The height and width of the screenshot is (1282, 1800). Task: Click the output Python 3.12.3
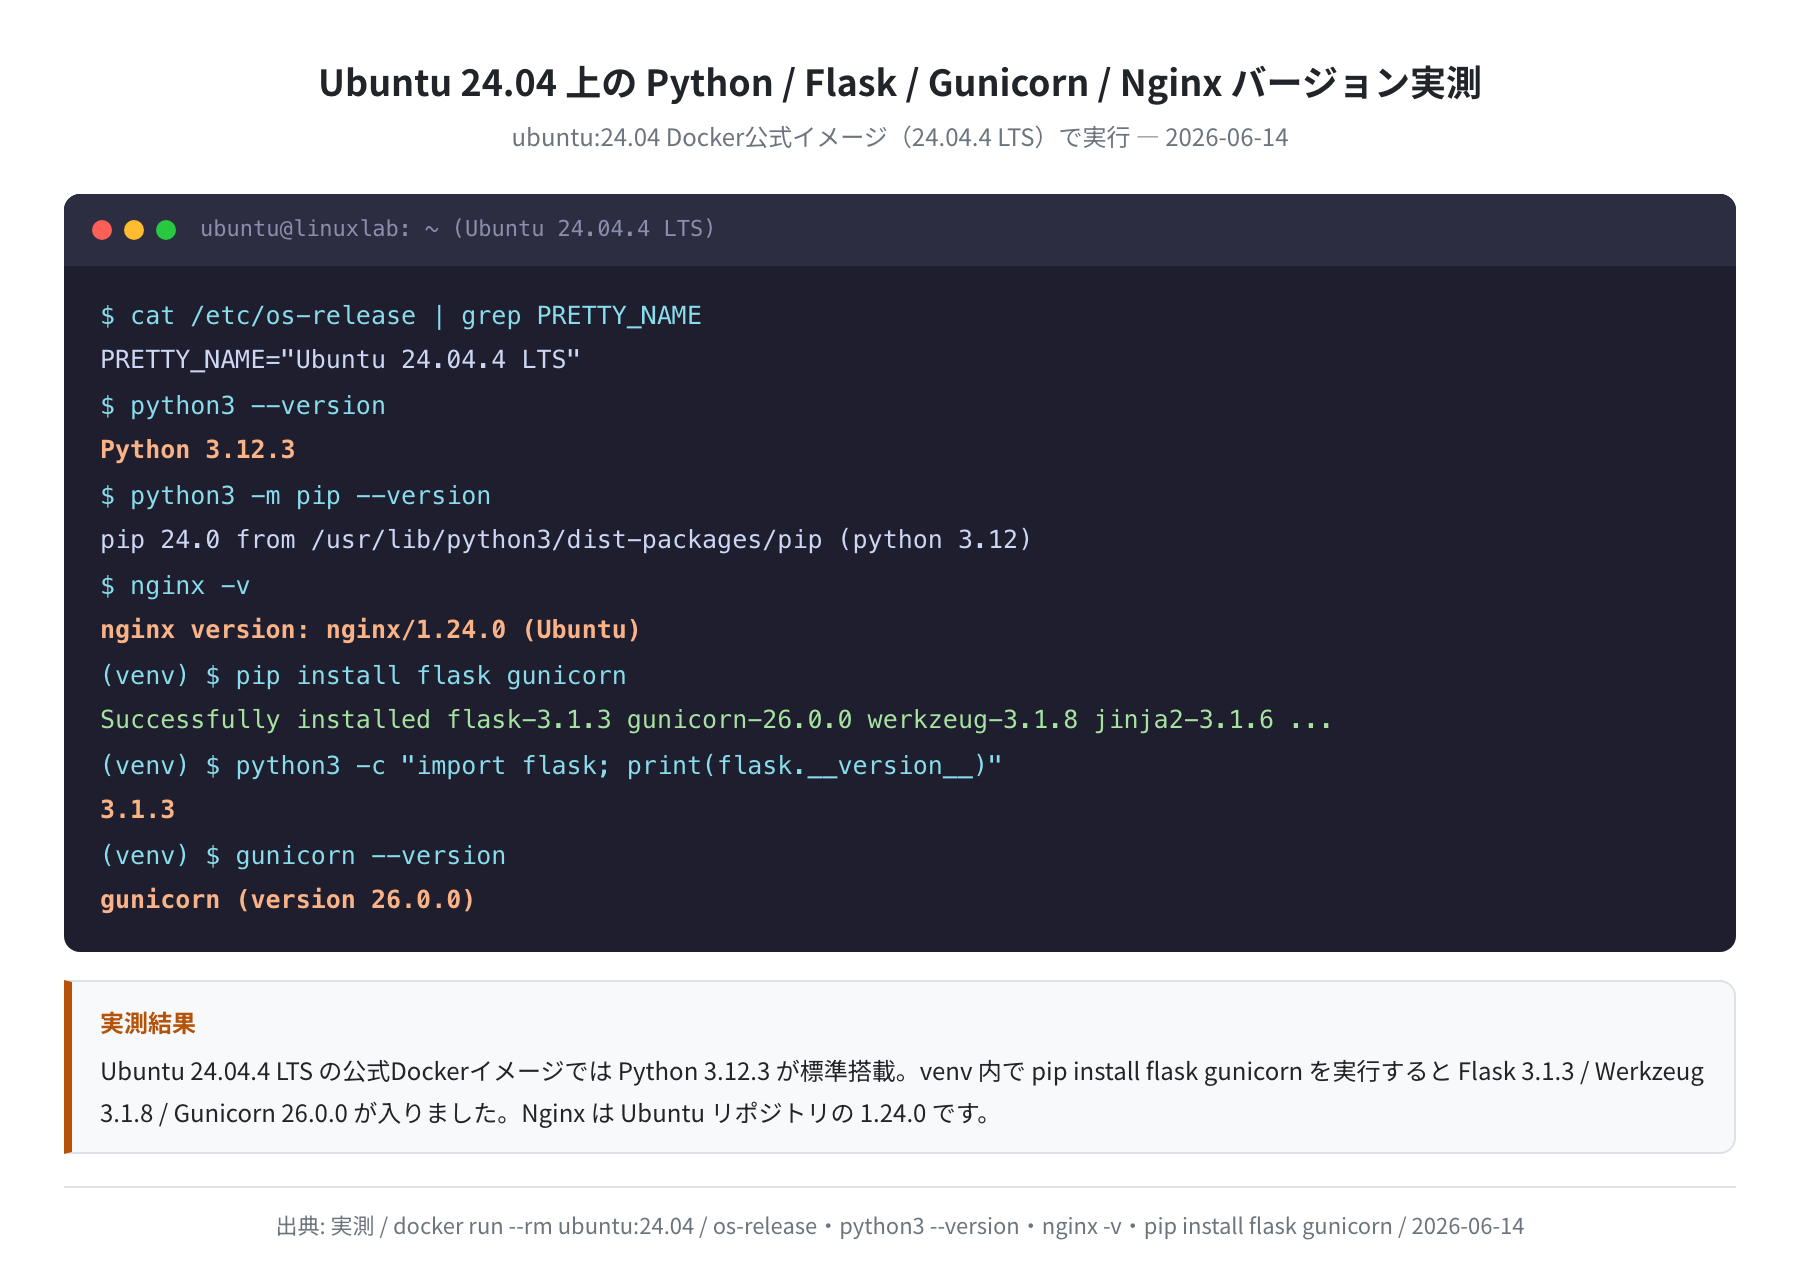[x=198, y=450]
